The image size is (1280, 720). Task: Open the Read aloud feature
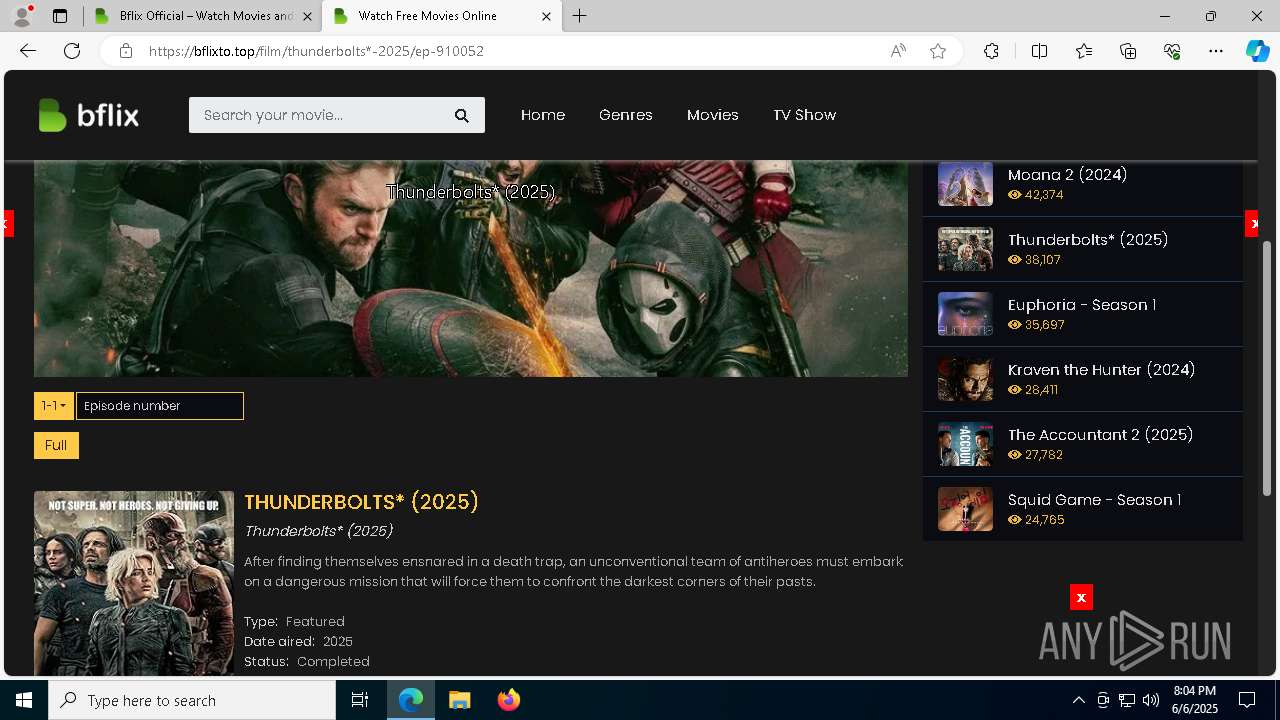coord(898,51)
